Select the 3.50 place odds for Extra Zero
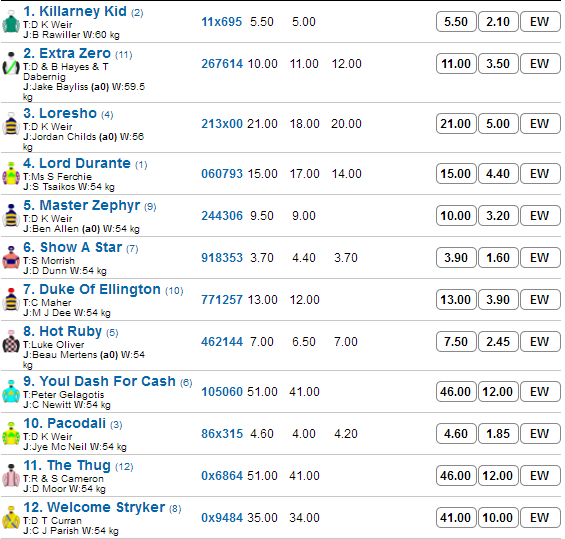Viewport: 565px width, 539px height. tap(498, 64)
